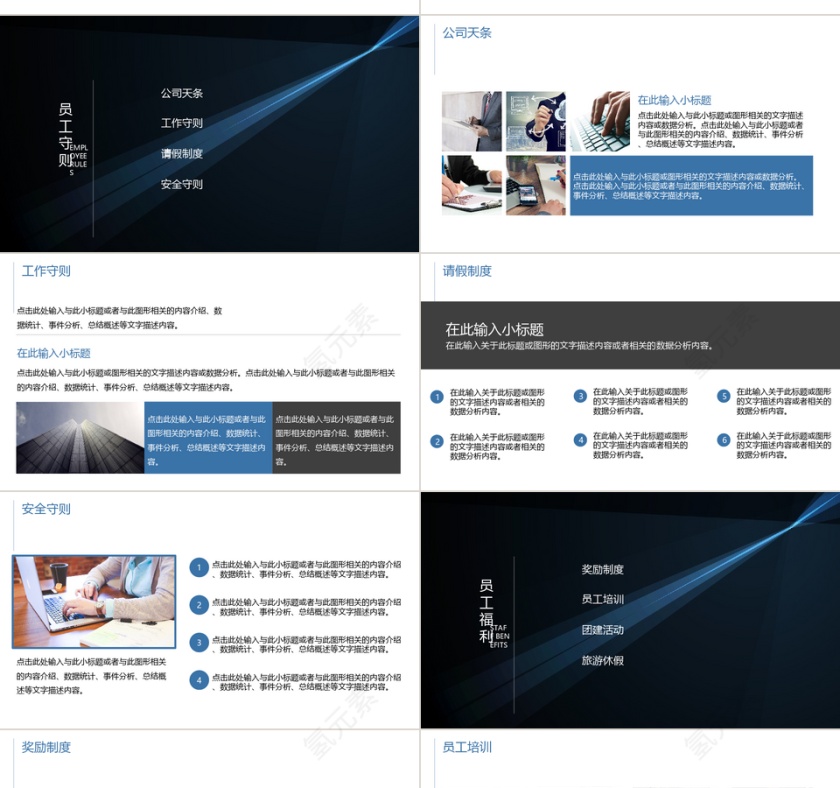This screenshot has width=840, height=788.
Task: Select circle 6 on the 请假制度 slide
Action: [724, 441]
